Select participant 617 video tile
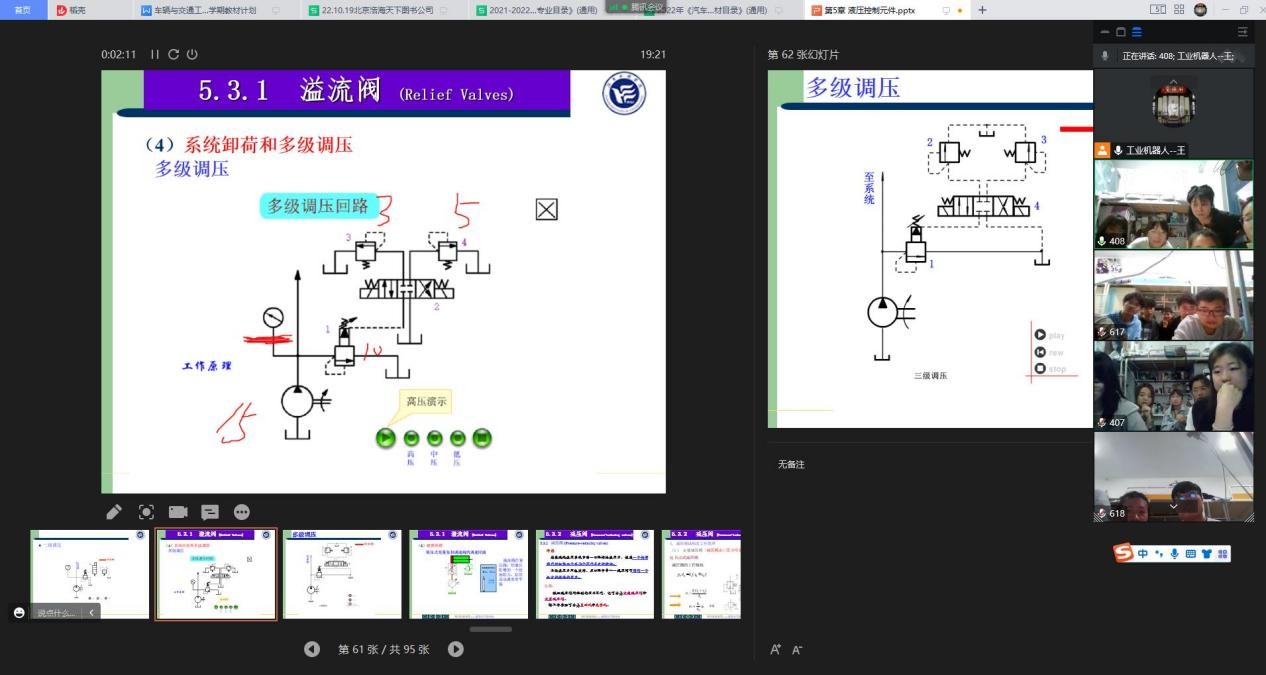 (x=1173, y=295)
